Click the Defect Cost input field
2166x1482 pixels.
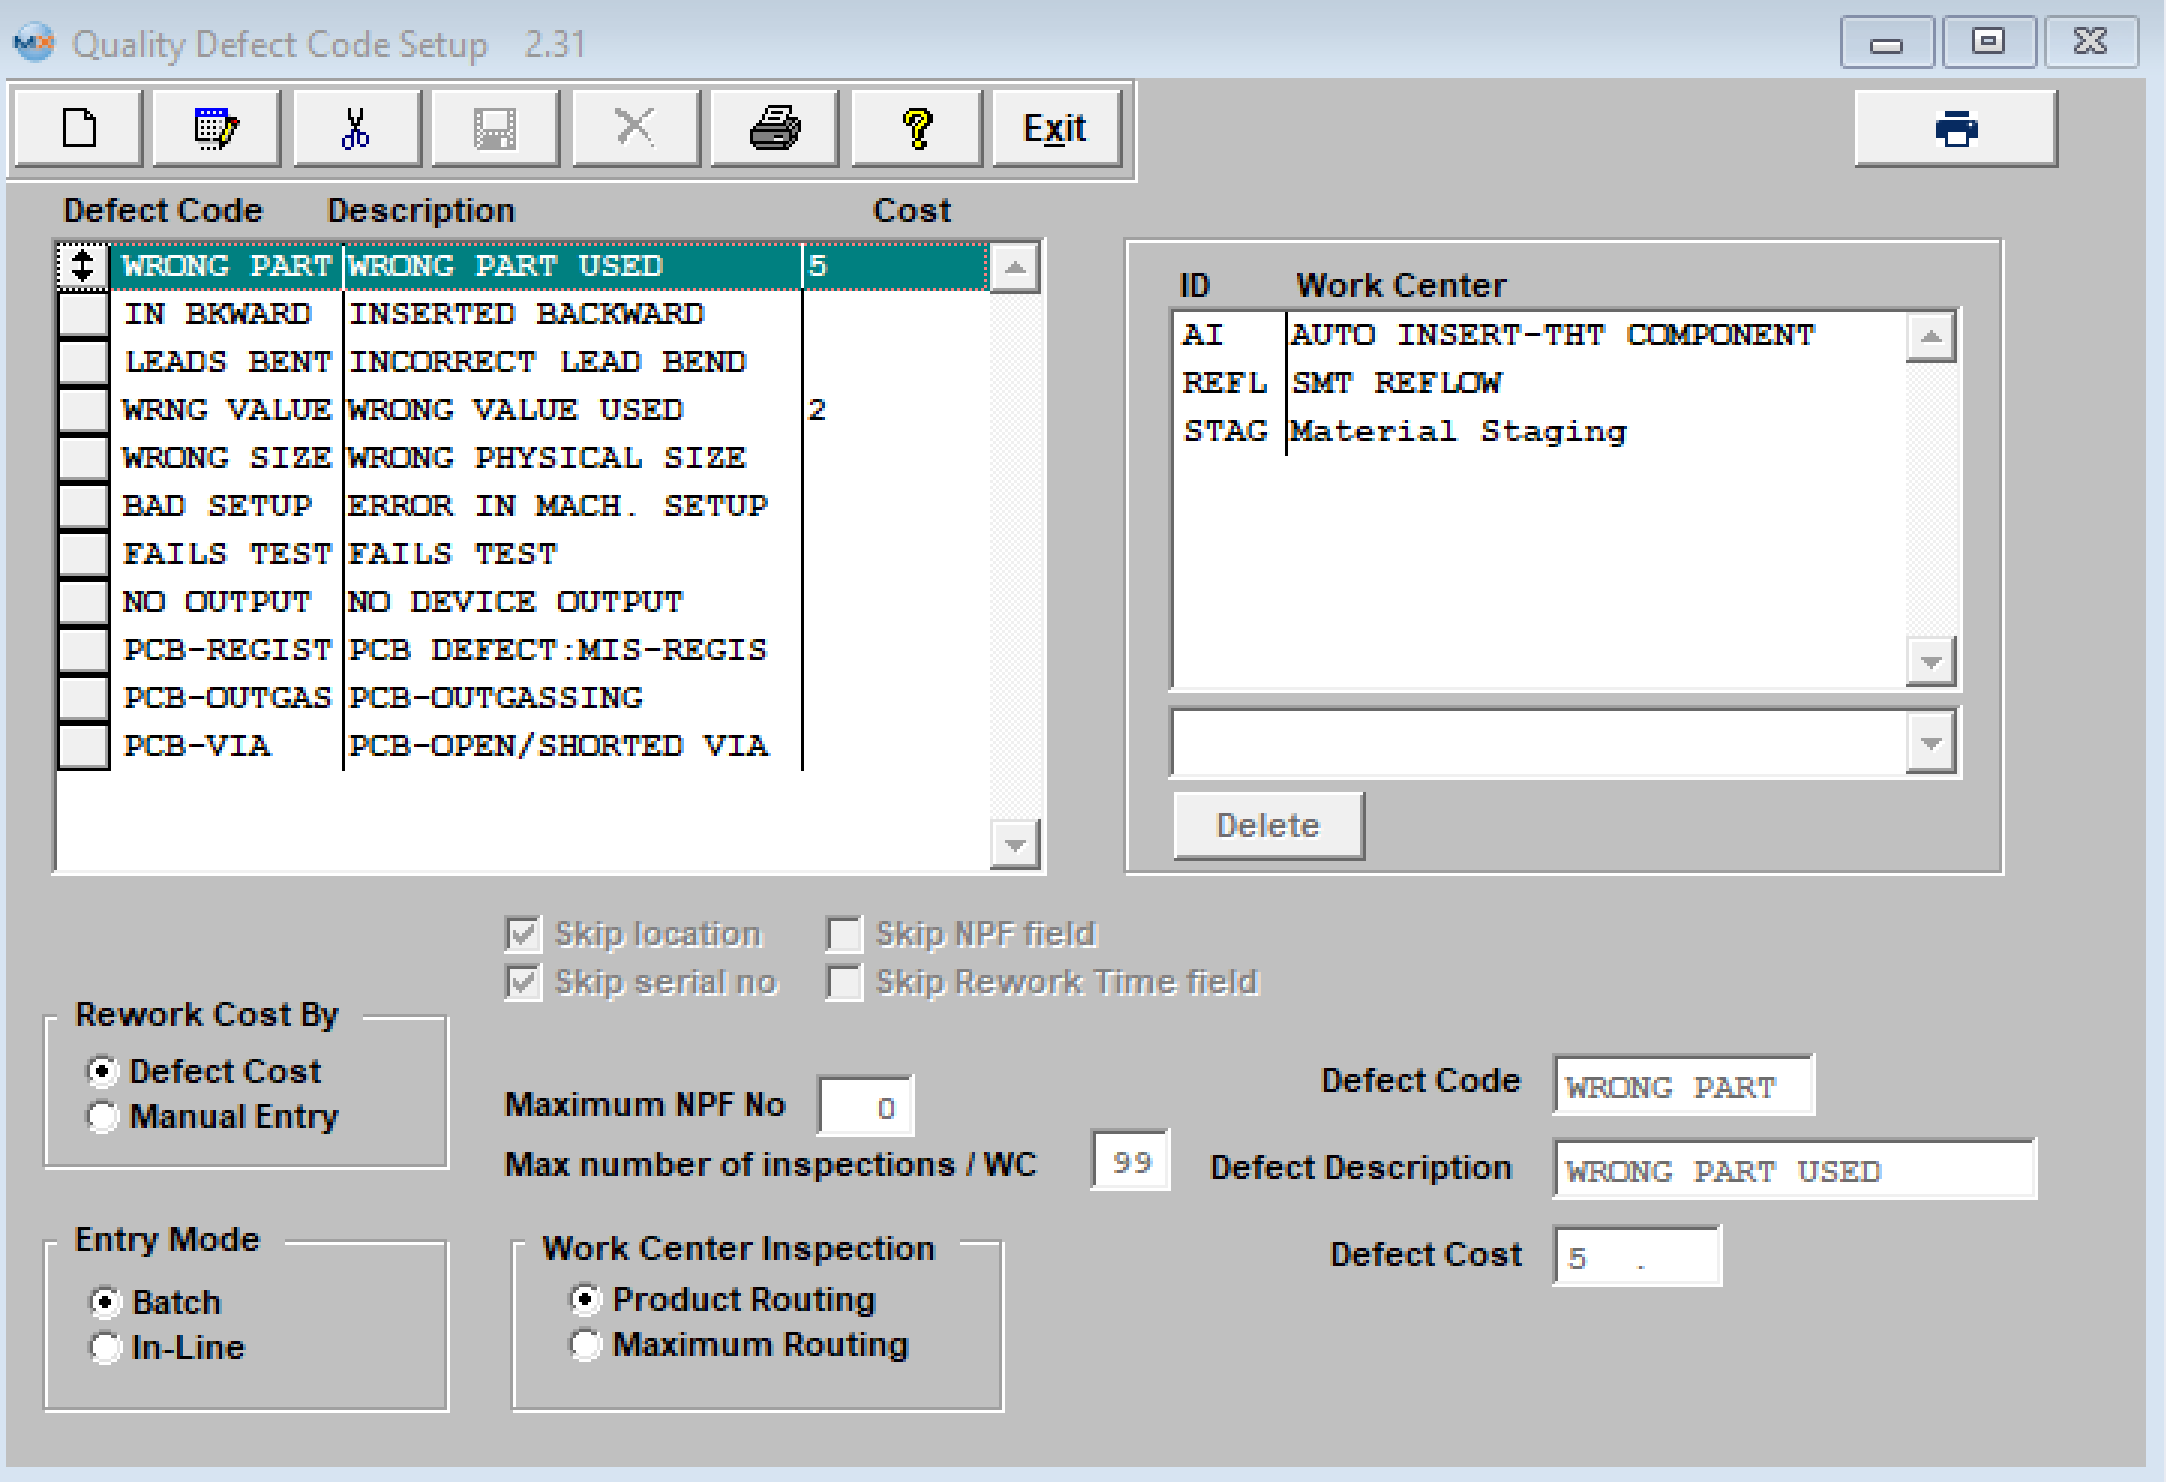point(1636,1257)
